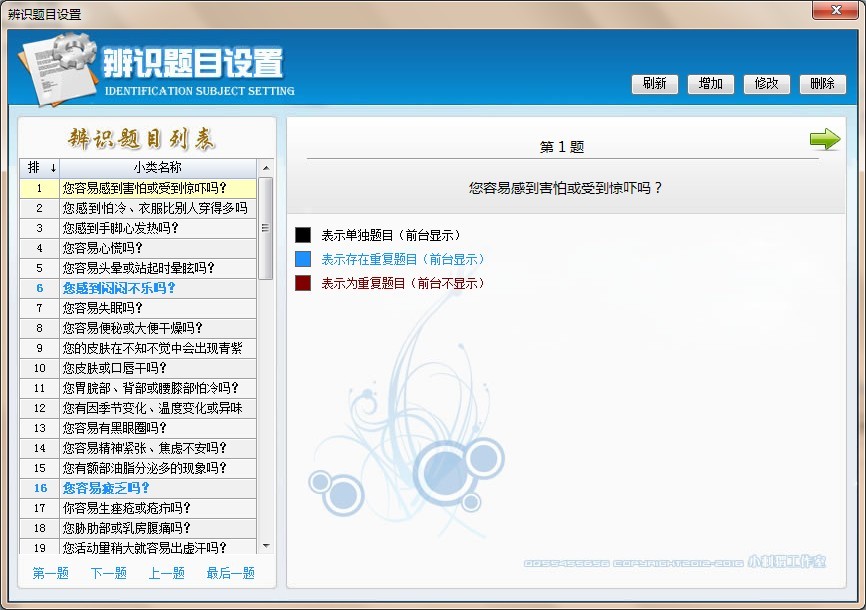The width and height of the screenshot is (866, 610).
Task: Go to 上一题 previous question link
Action: tap(167, 573)
